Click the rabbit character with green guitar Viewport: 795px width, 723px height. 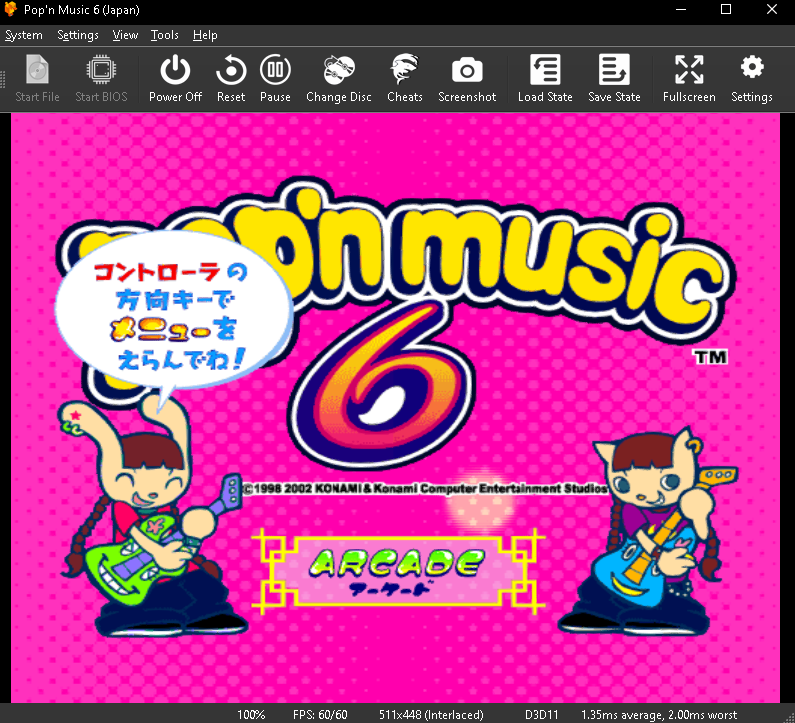tap(152, 517)
